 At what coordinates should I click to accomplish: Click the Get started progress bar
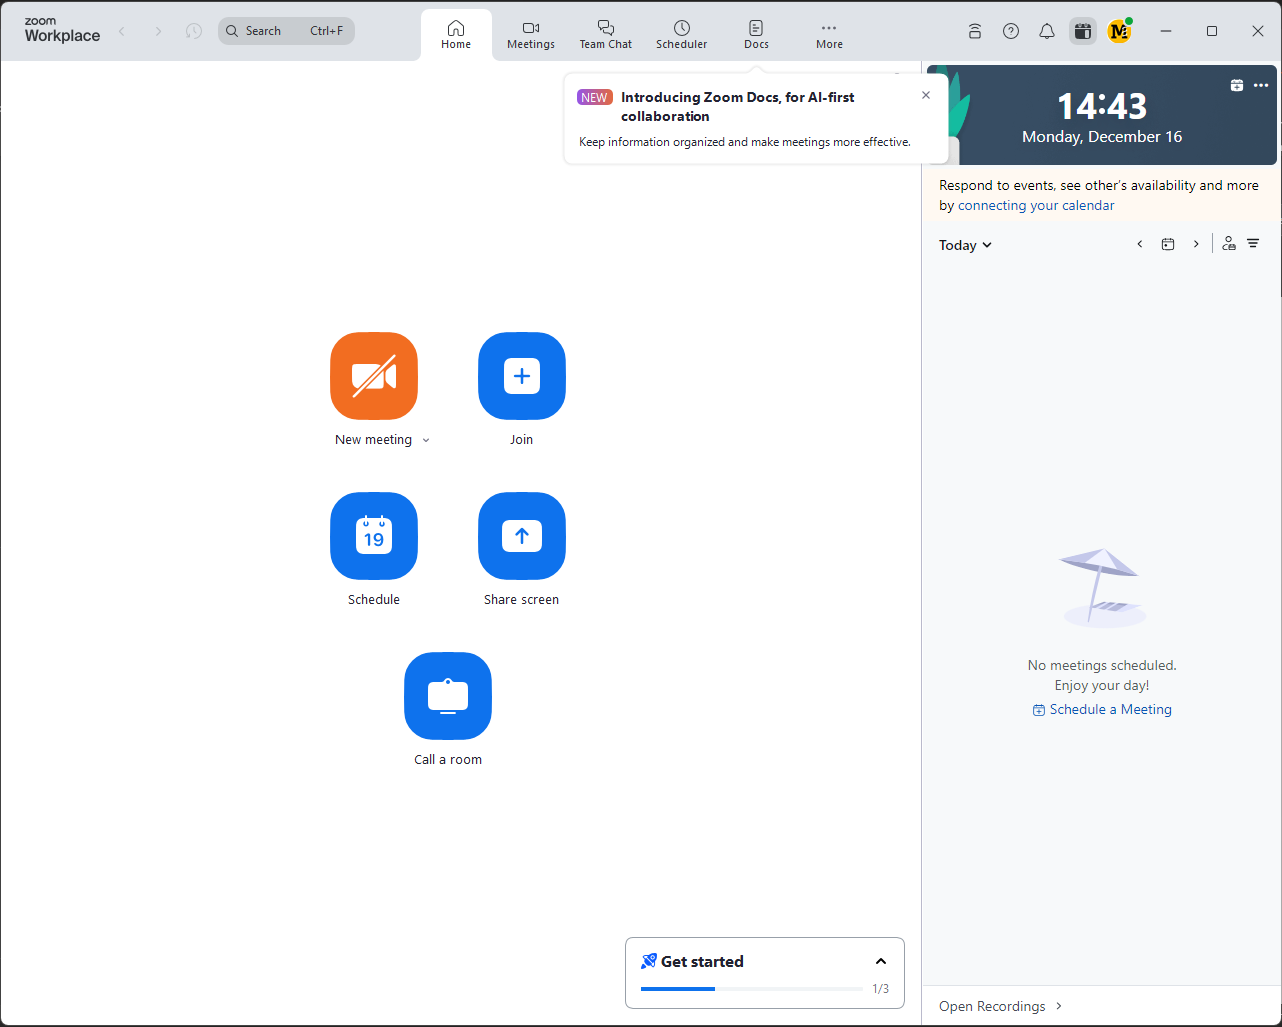pyautogui.click(x=751, y=989)
